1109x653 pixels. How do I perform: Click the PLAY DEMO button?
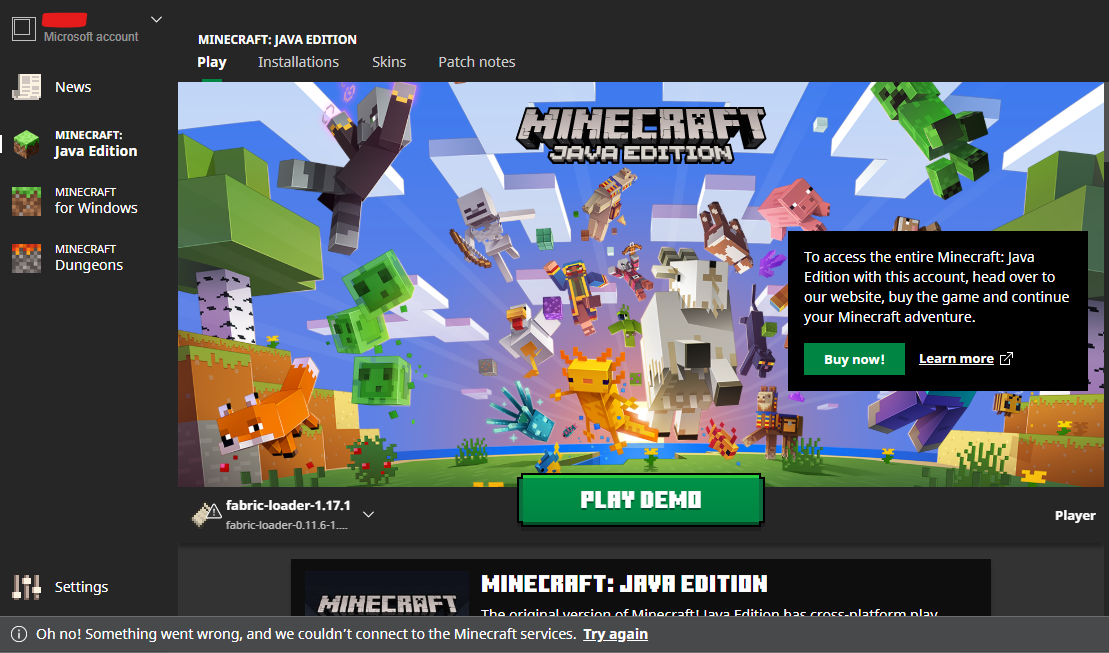tap(641, 500)
